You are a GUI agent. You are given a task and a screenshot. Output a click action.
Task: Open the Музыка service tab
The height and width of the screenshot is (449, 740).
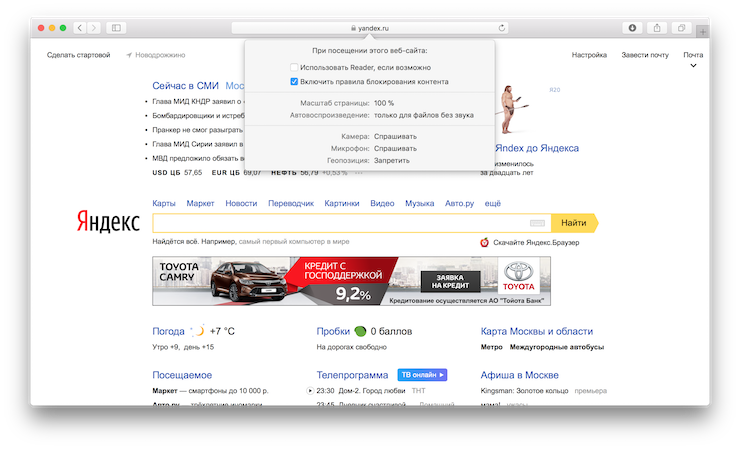tap(420, 203)
